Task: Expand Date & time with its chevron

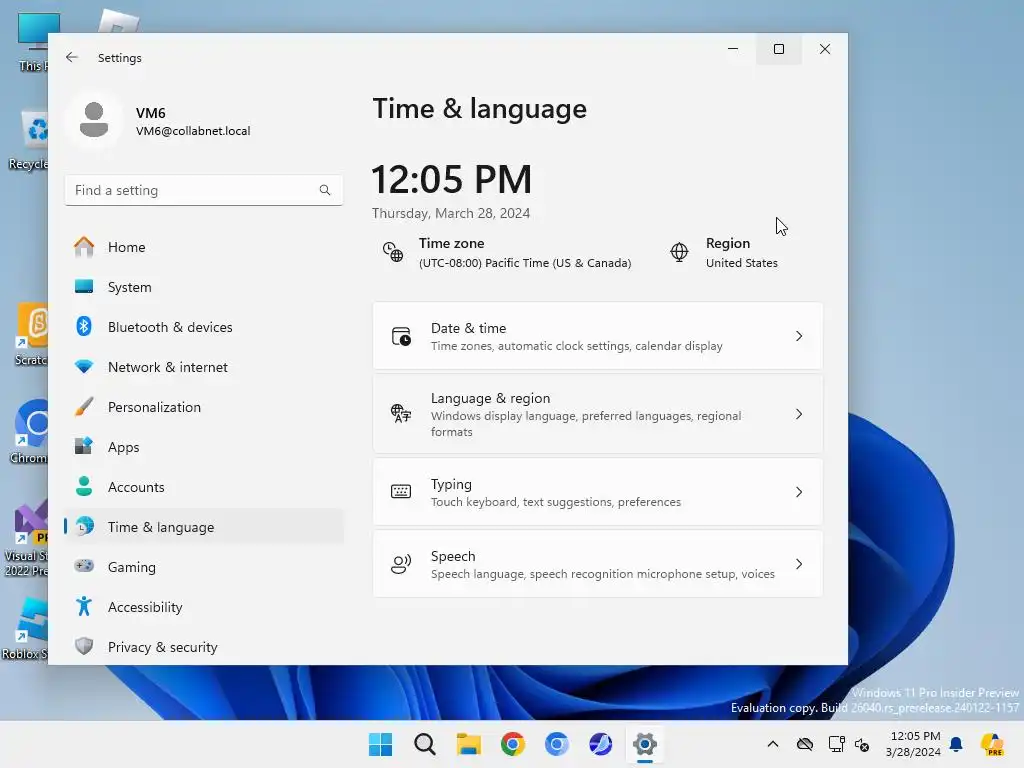Action: (799, 336)
